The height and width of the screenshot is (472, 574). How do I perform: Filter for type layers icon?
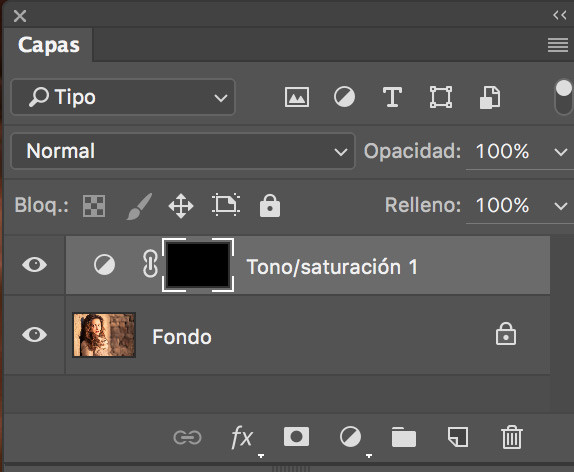click(392, 97)
